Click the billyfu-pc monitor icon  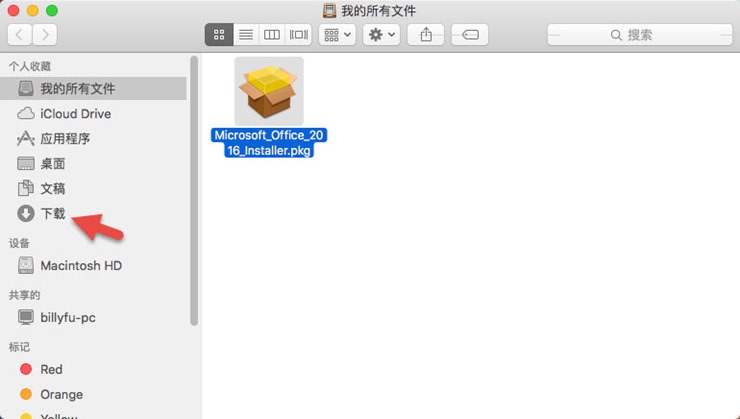click(25, 317)
